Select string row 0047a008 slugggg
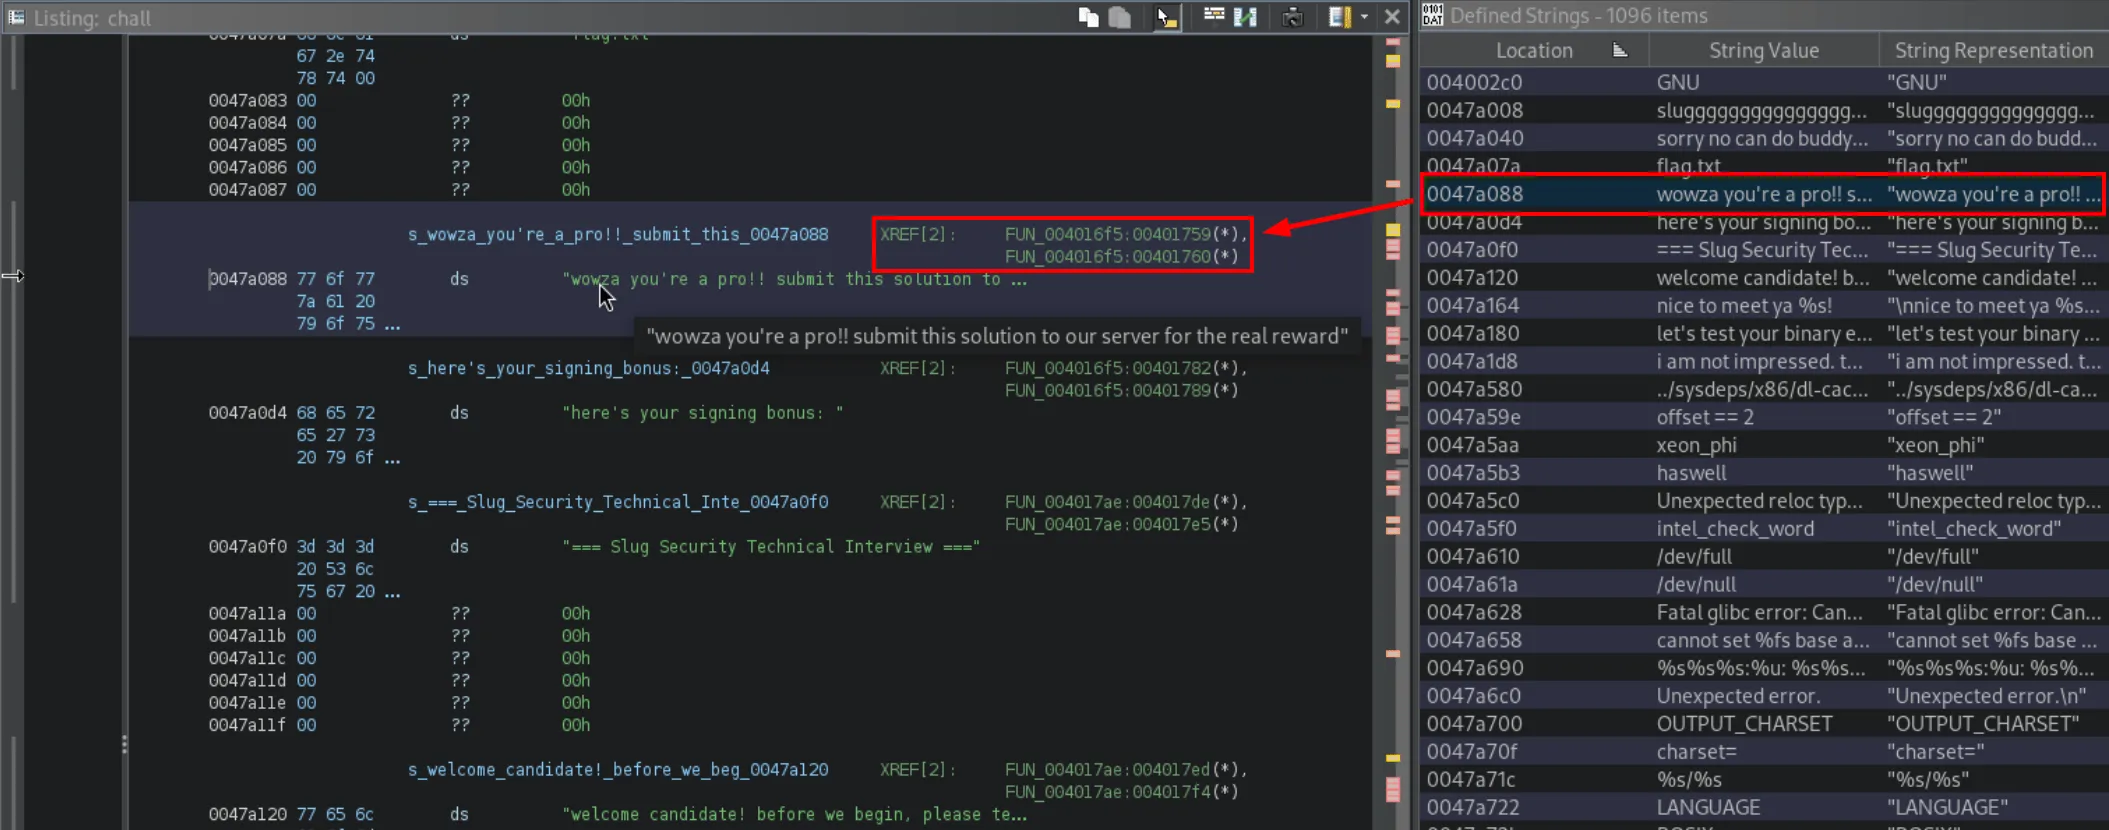 [x=1764, y=110]
